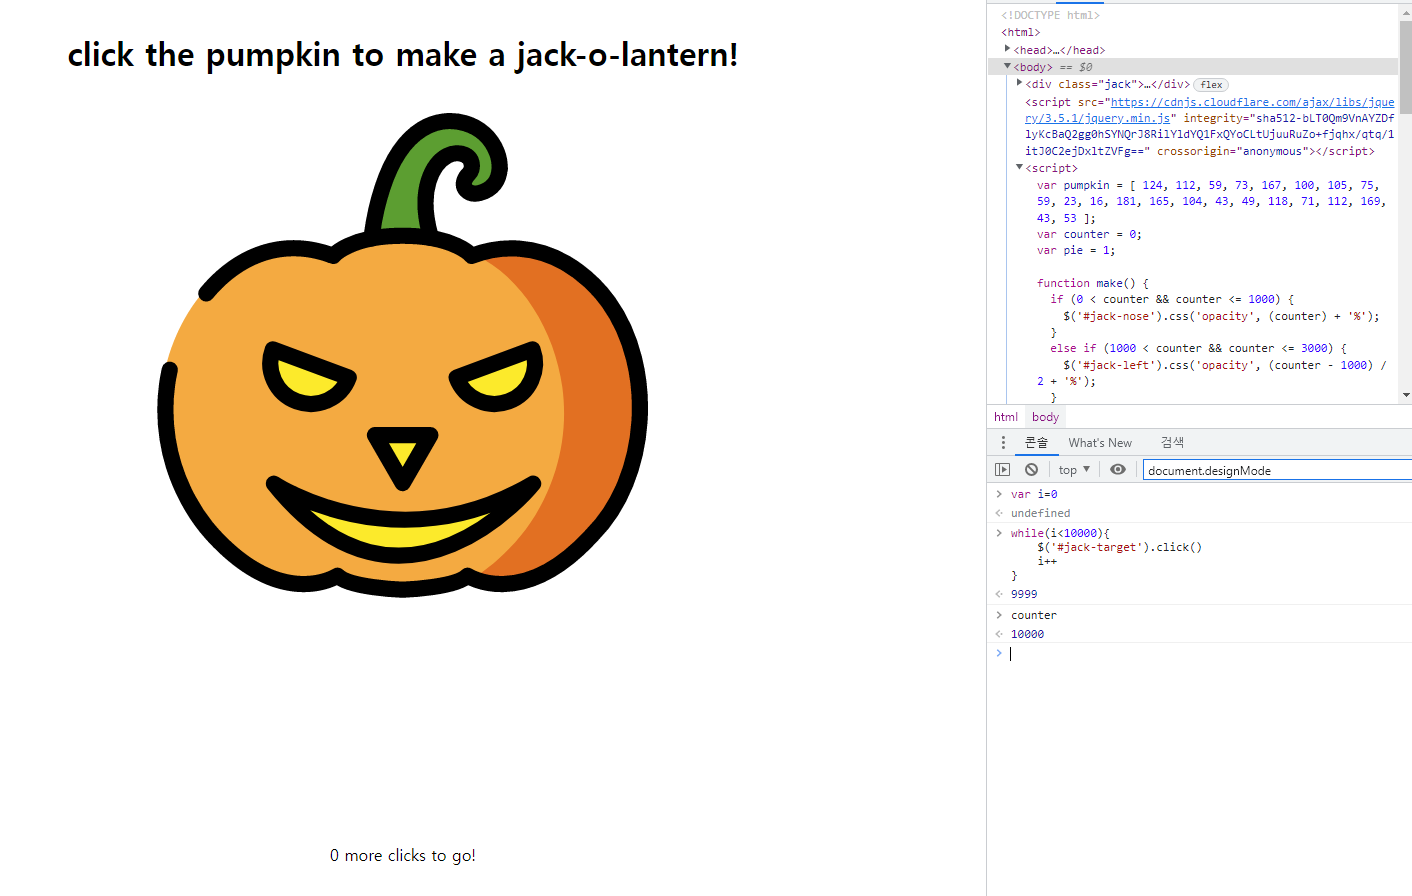Image resolution: width=1412 pixels, height=896 pixels.
Task: Clear the console with the ban icon
Action: (x=1031, y=470)
